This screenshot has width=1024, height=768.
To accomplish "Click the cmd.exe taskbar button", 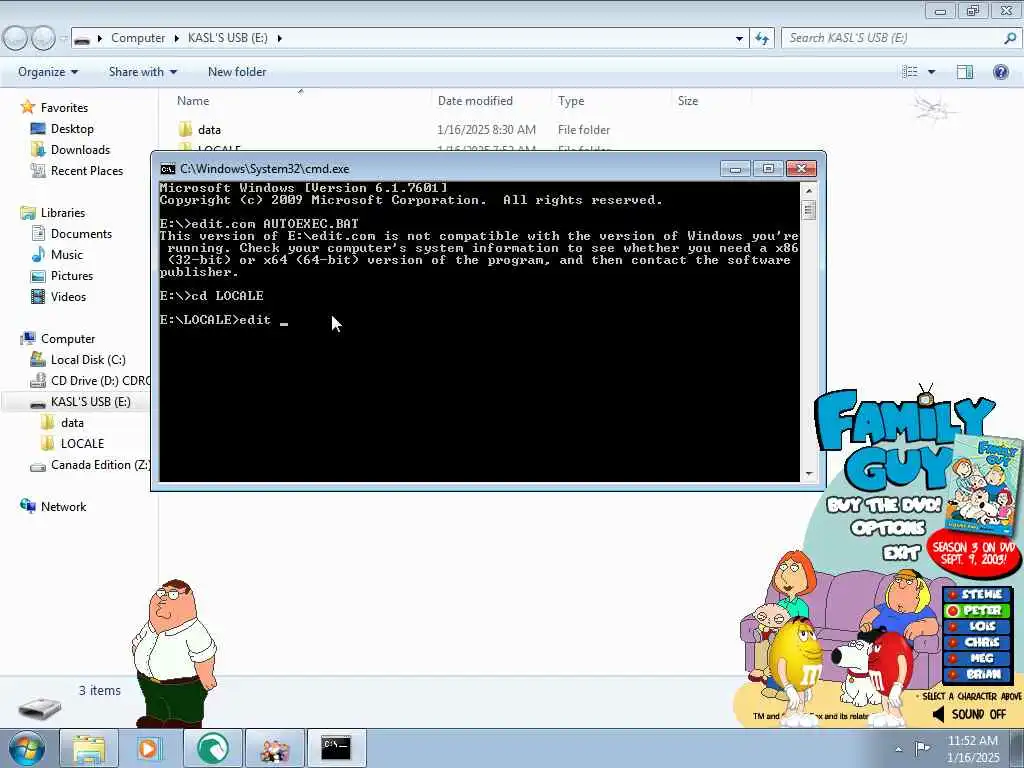I will tap(336, 748).
